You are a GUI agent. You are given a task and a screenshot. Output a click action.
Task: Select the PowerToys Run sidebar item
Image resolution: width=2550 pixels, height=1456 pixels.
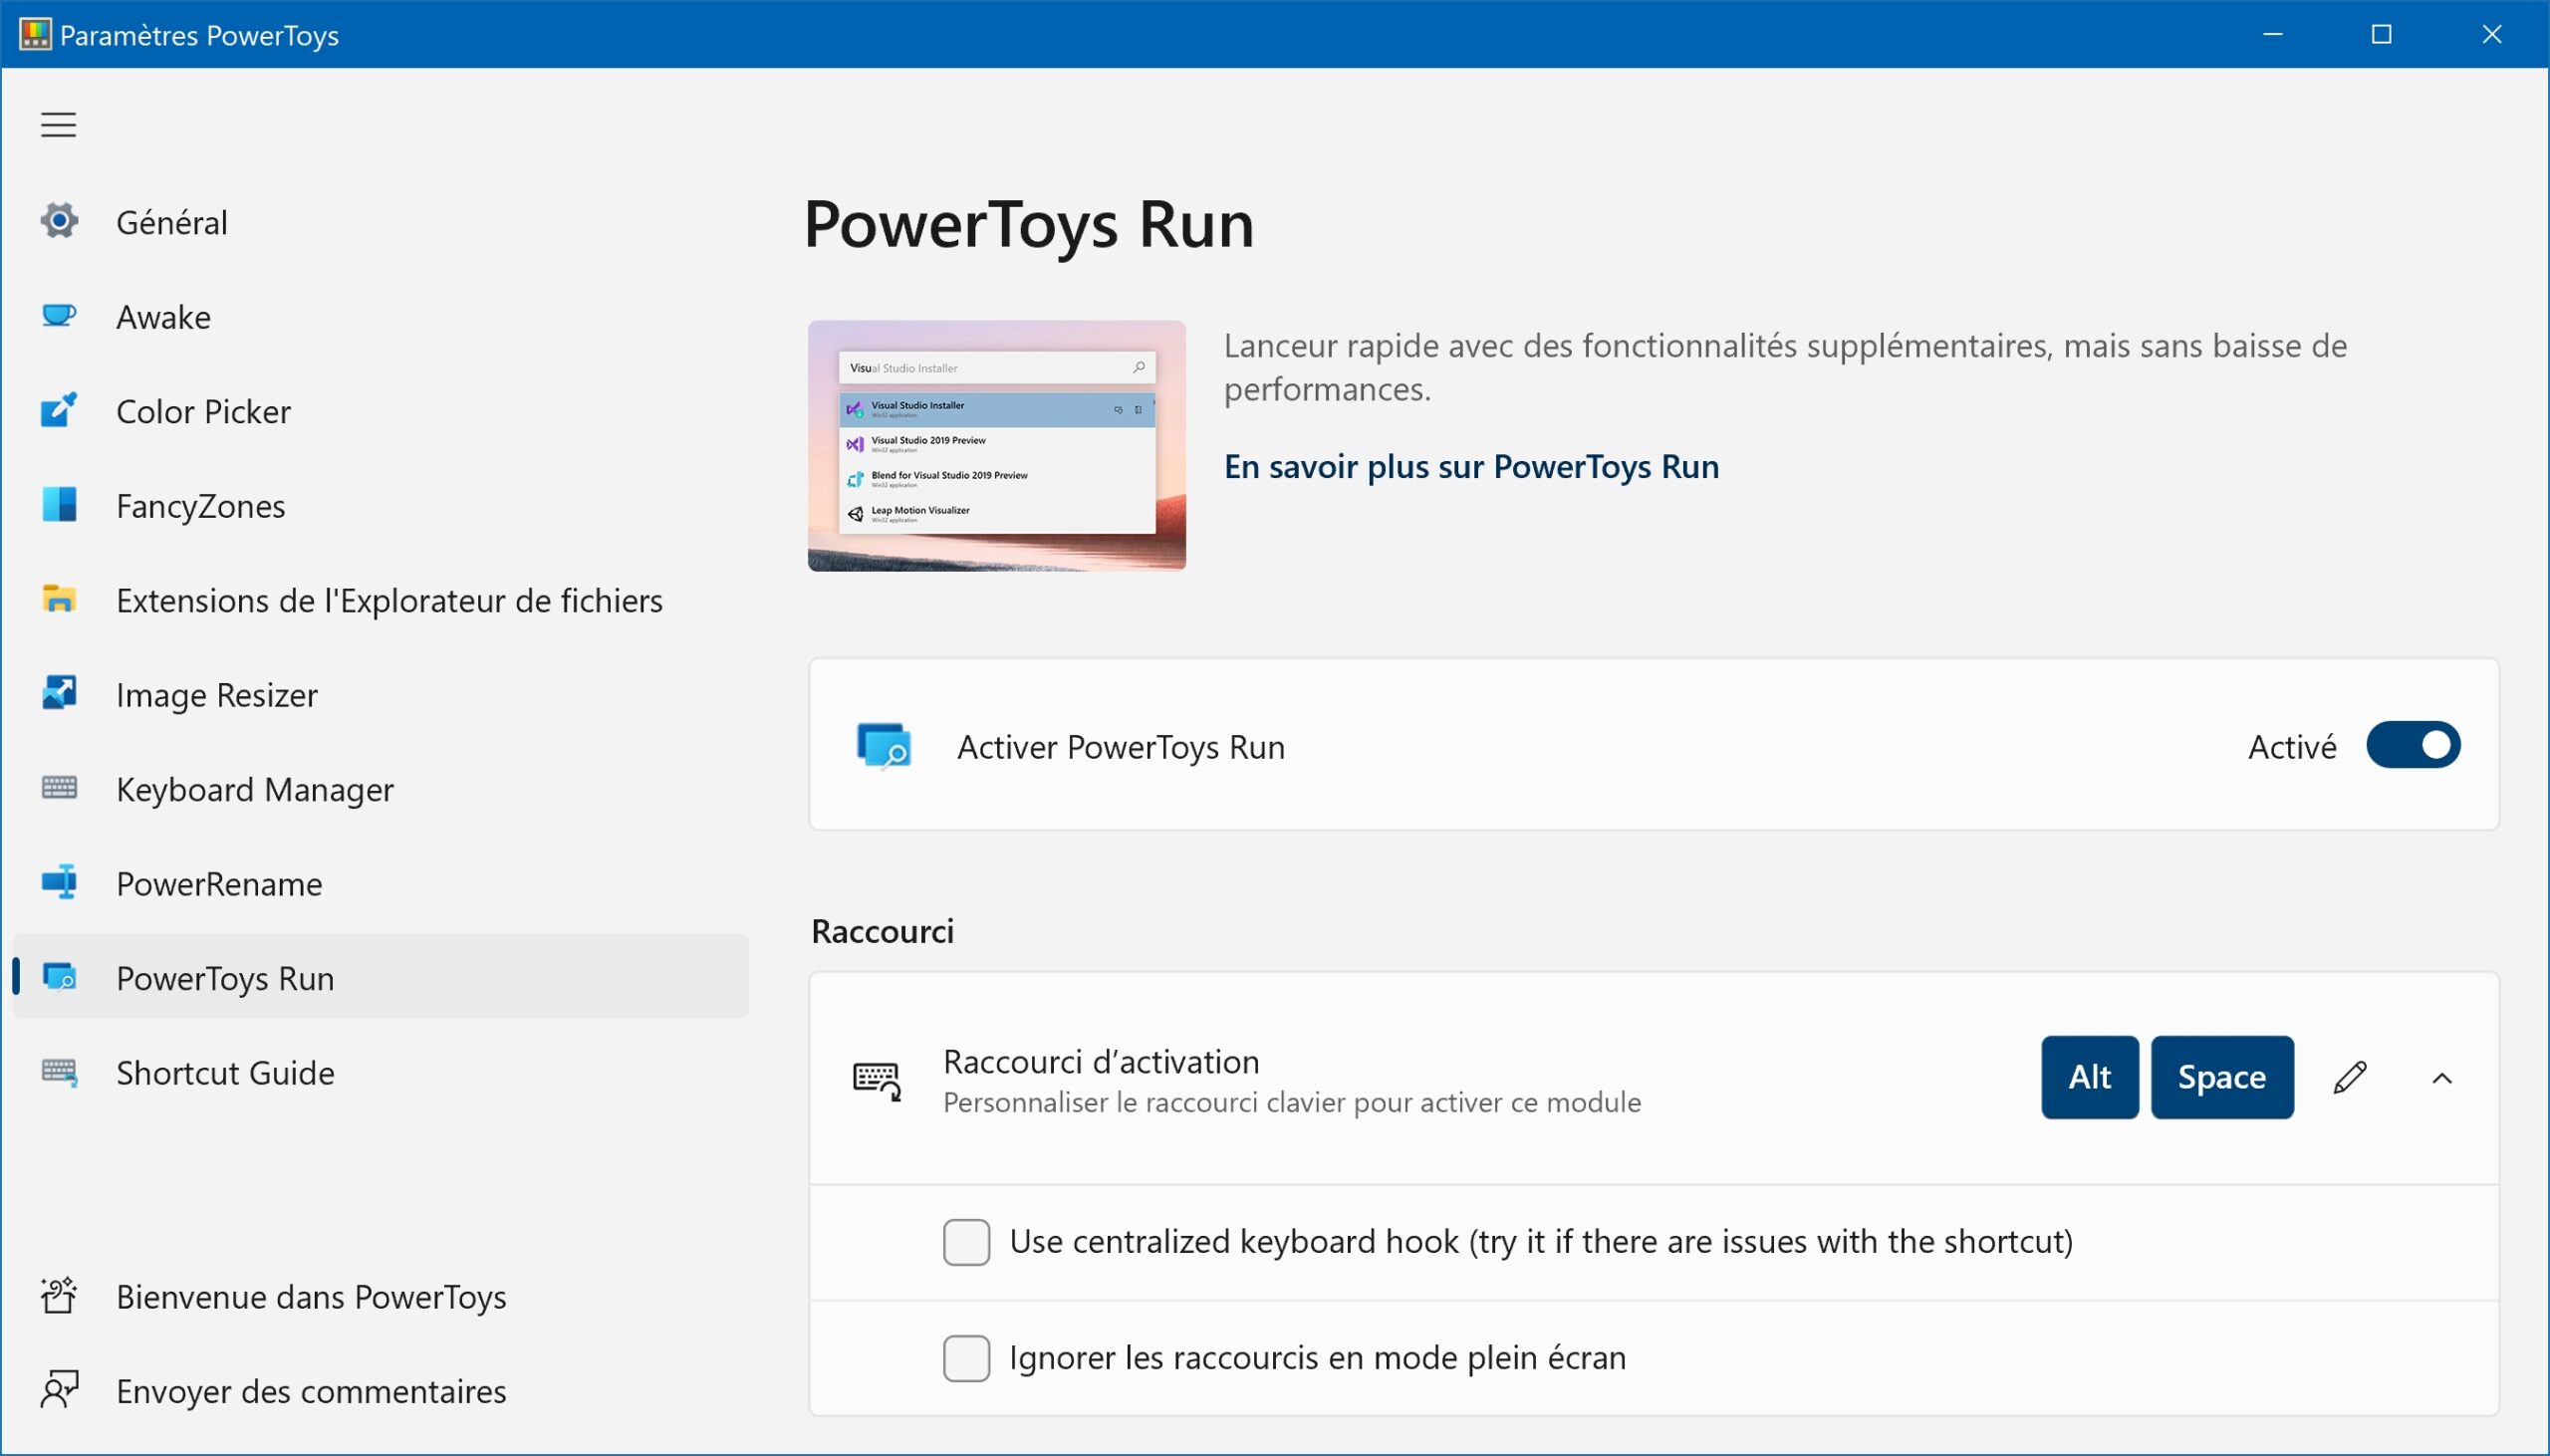(380, 977)
